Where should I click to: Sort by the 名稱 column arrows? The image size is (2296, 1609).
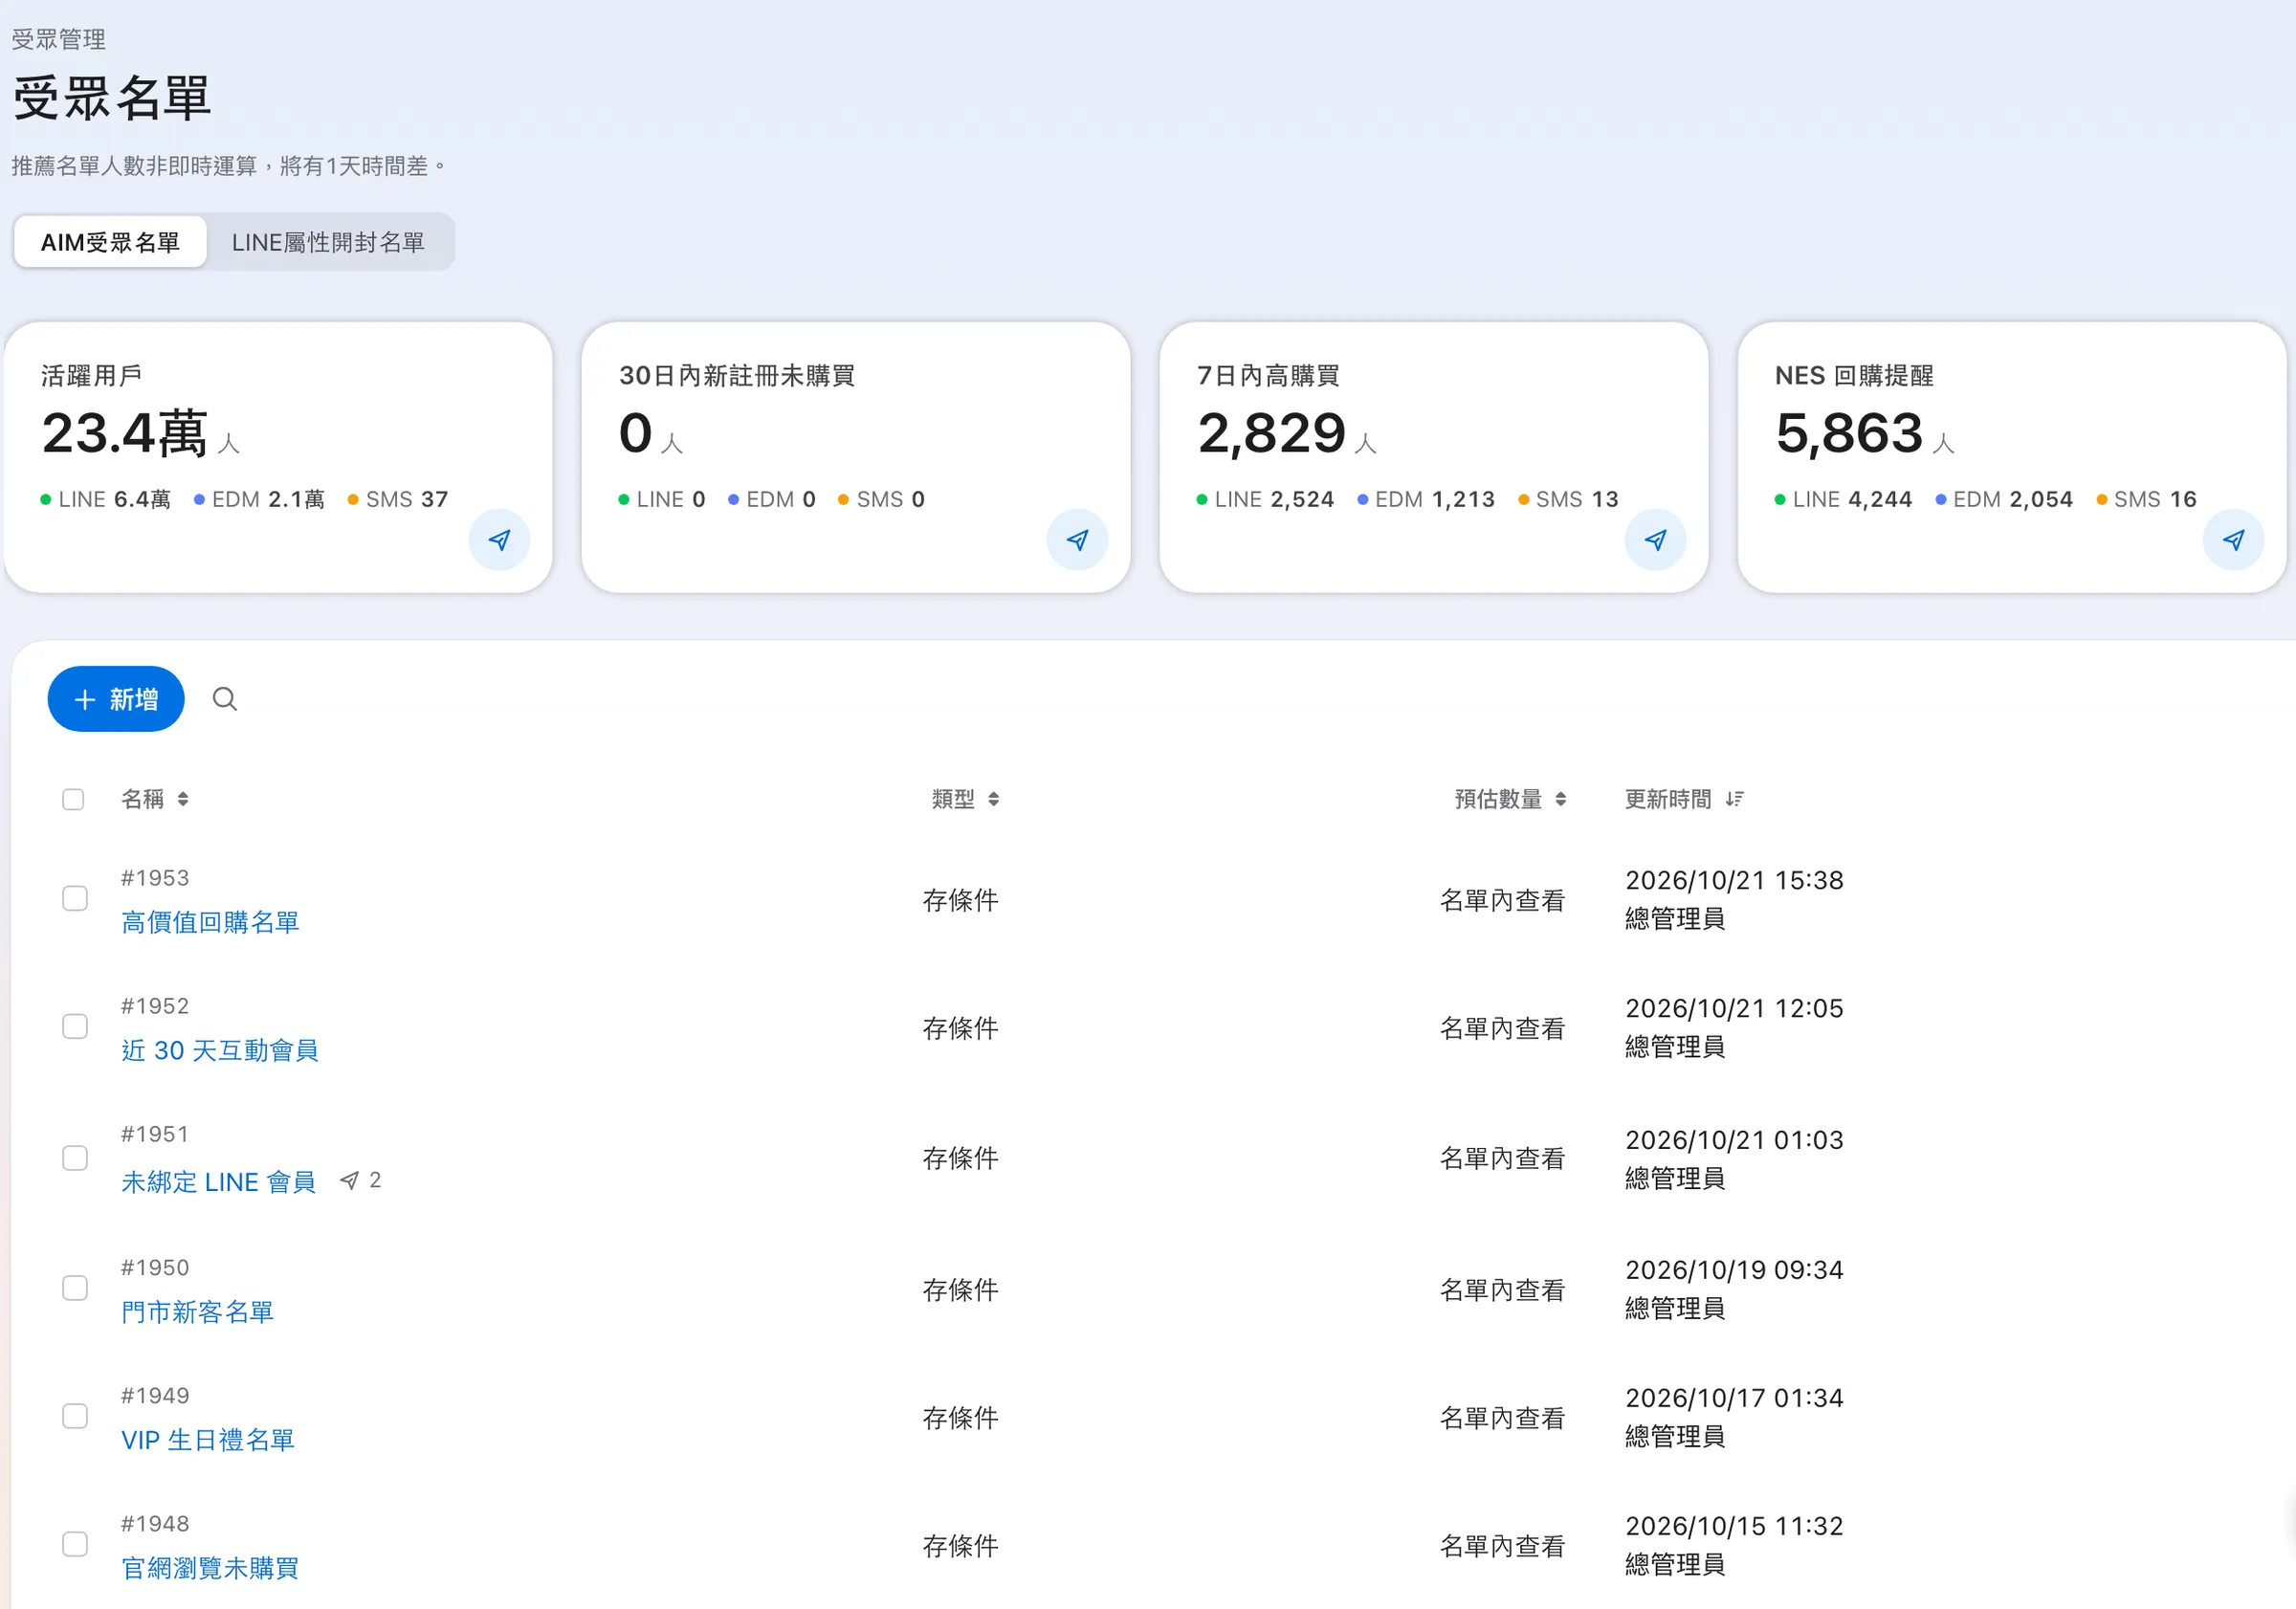[183, 799]
